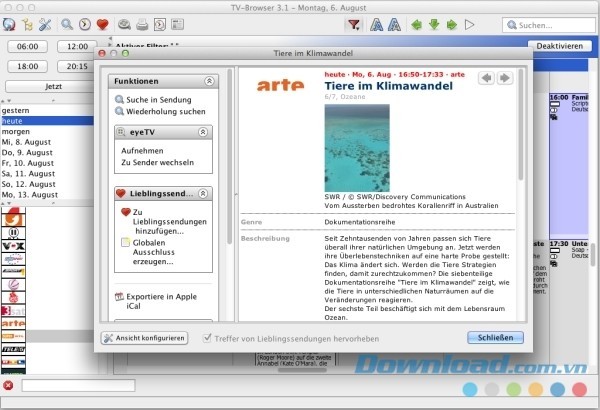600x410 pixels.
Task: Toggle 'Treffer von Lieblingssendungen hervorheben' checkbox
Action: 208,338
